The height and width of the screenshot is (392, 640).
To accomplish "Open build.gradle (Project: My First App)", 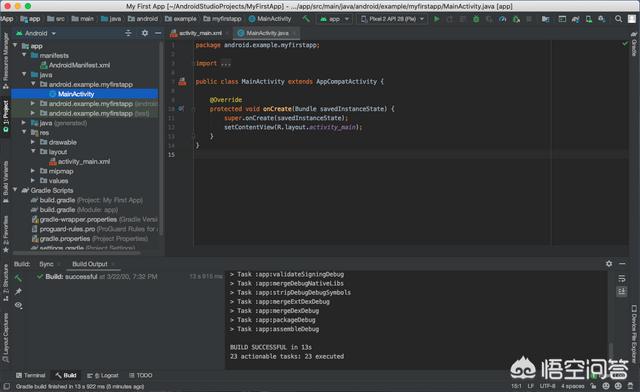I will 87,200.
